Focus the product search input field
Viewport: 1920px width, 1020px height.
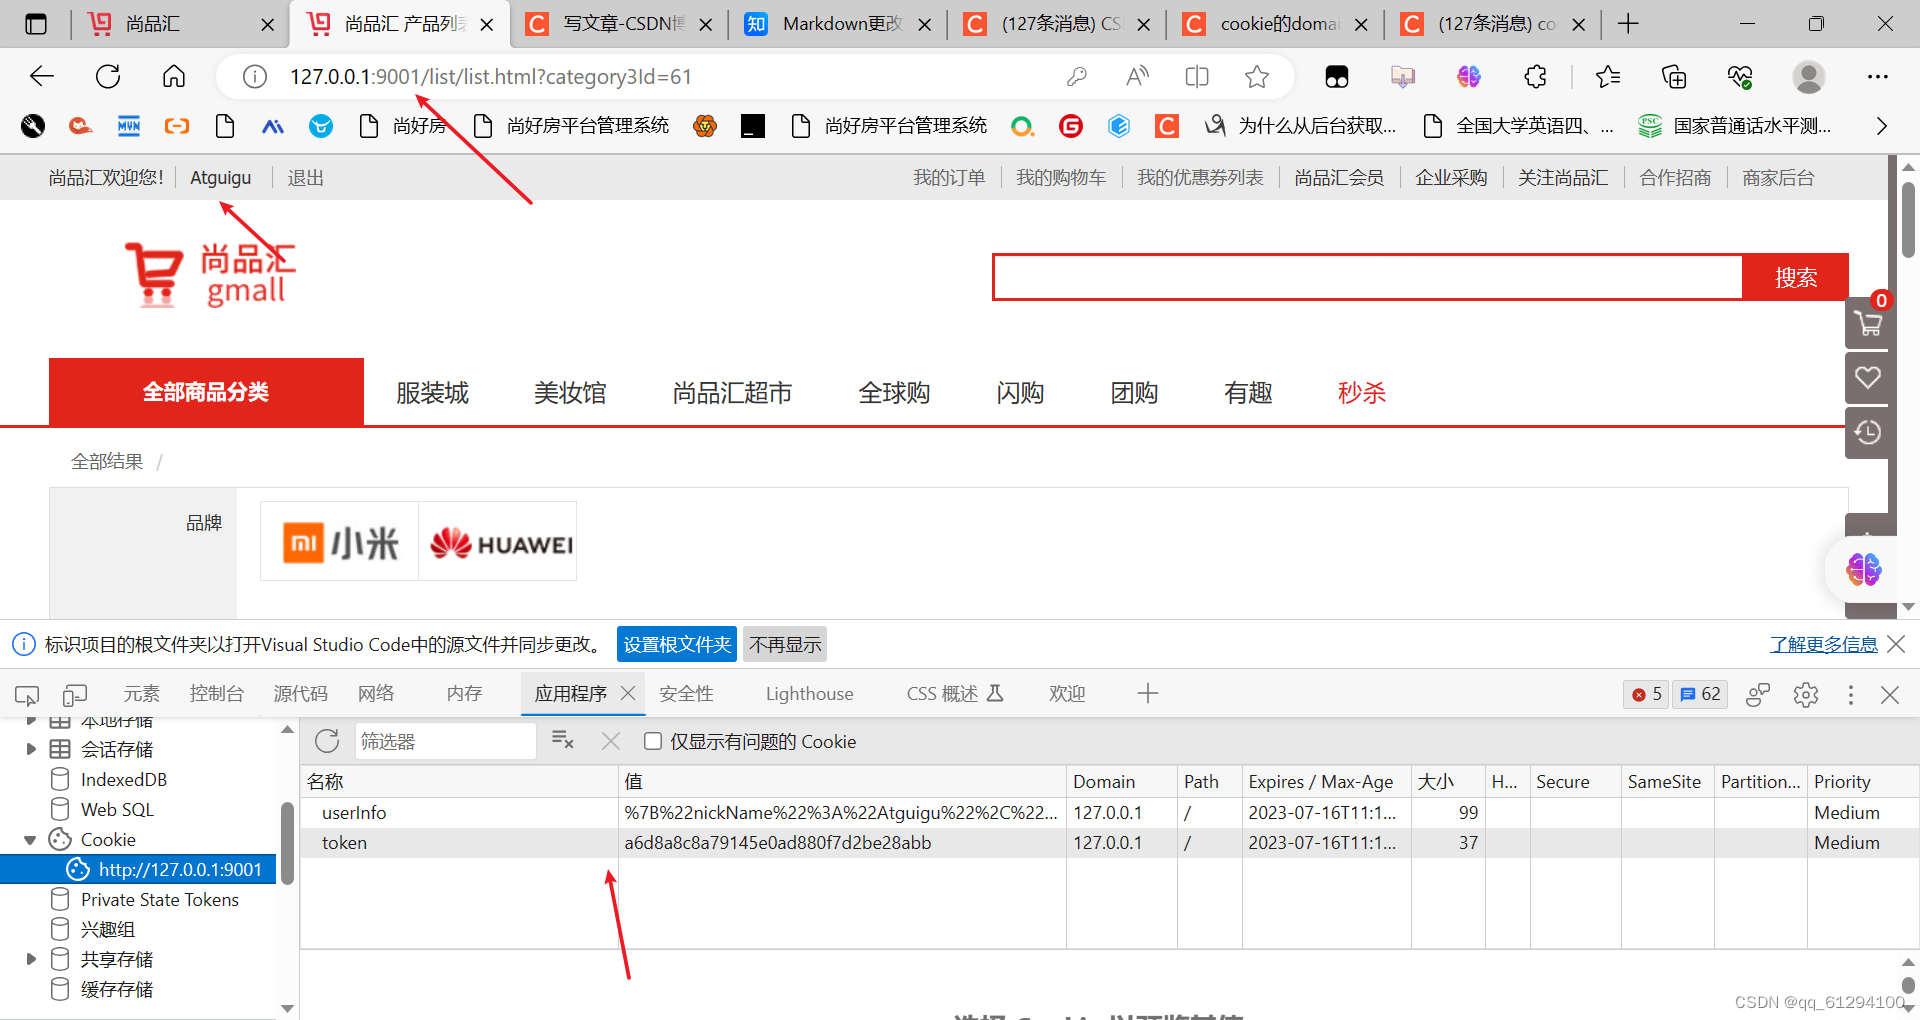click(1367, 277)
